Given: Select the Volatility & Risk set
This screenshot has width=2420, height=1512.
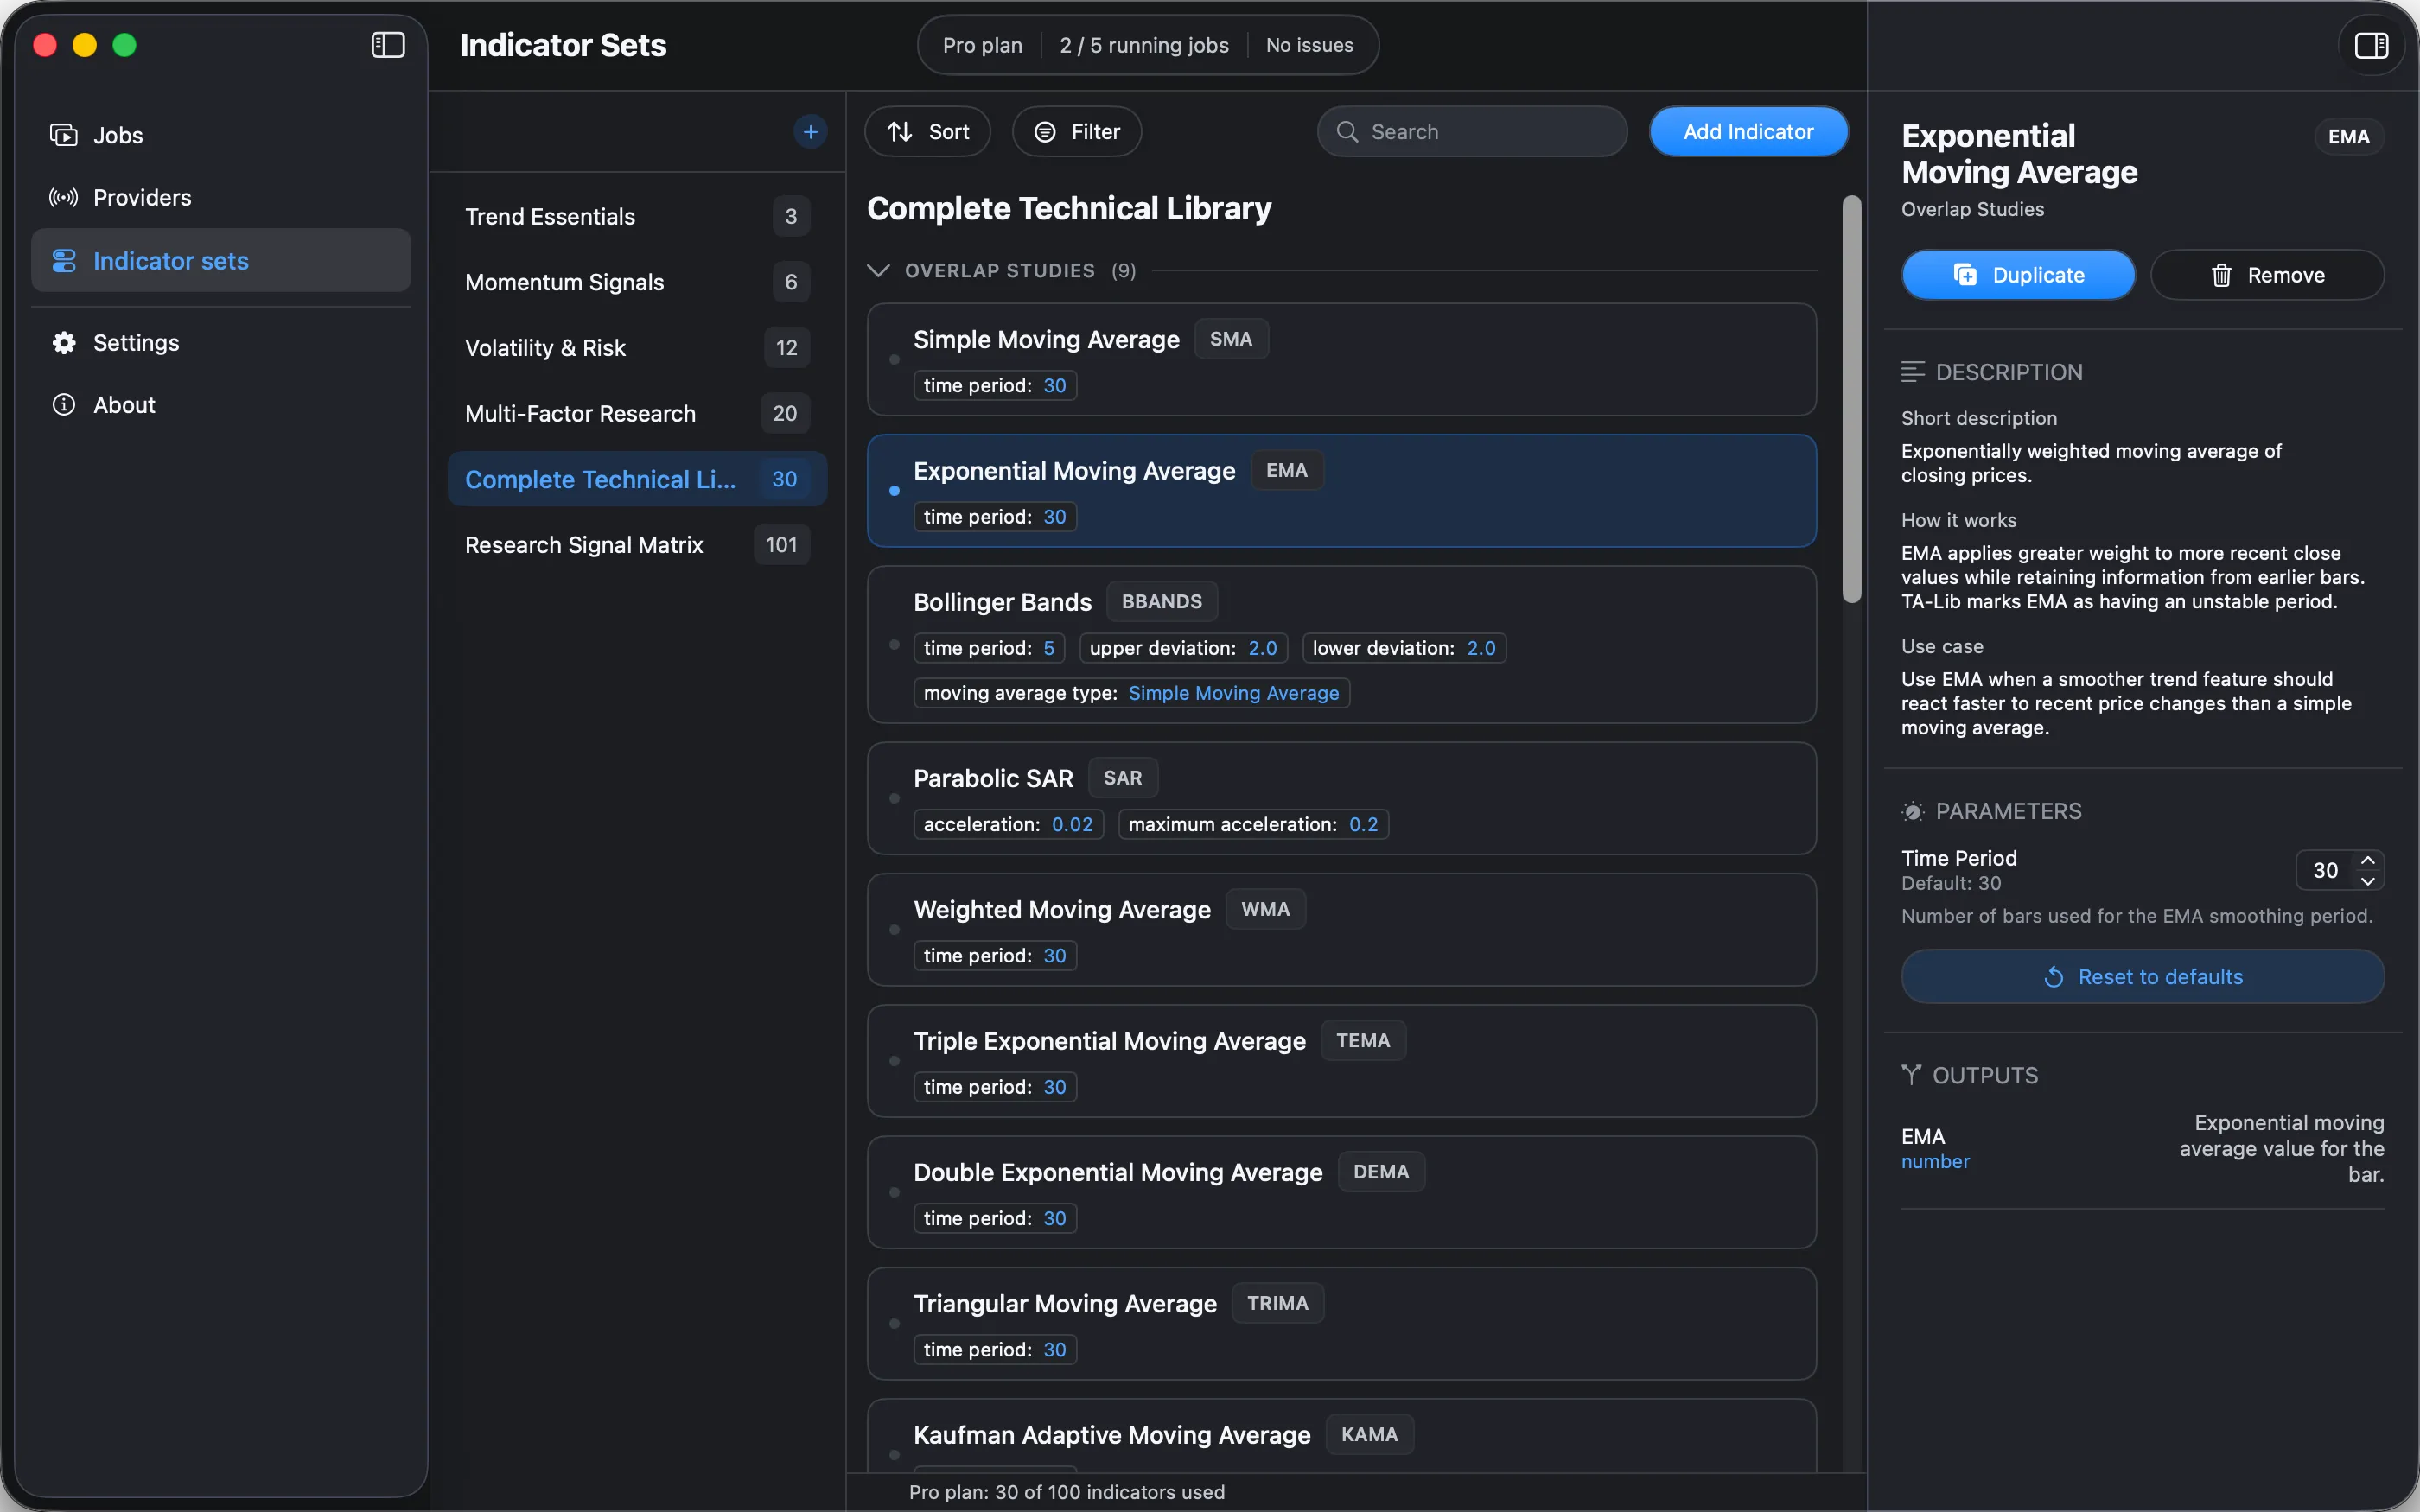Looking at the screenshot, I should (x=637, y=348).
